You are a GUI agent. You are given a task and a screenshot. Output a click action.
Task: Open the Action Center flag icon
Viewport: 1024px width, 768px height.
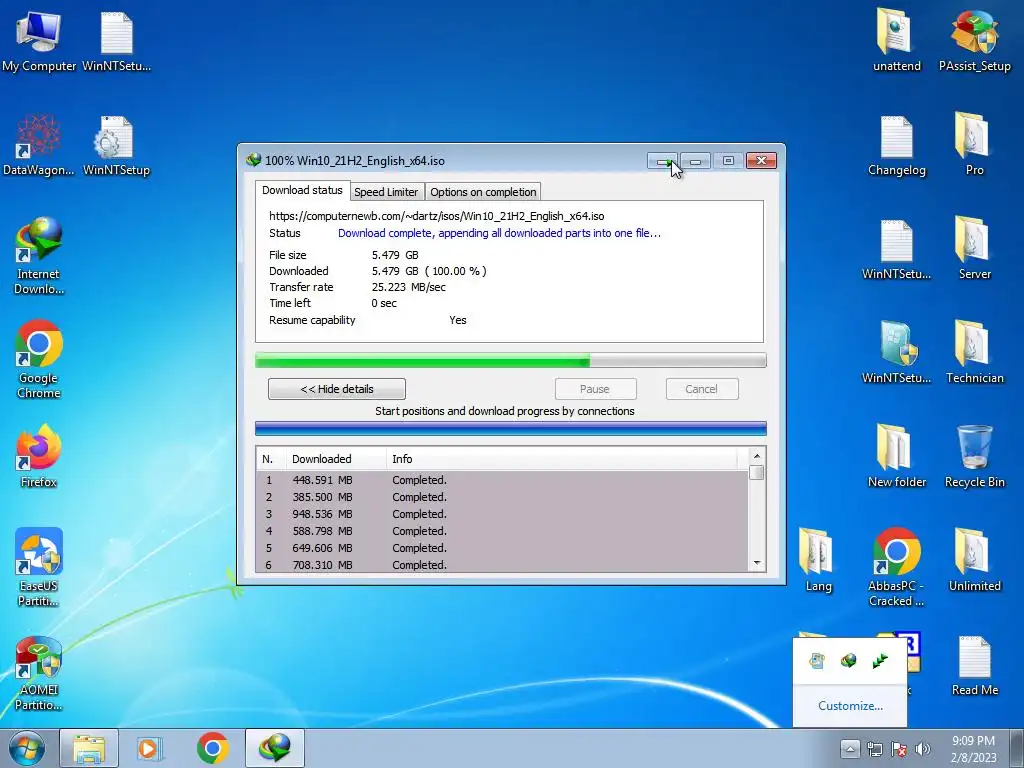(x=899, y=749)
